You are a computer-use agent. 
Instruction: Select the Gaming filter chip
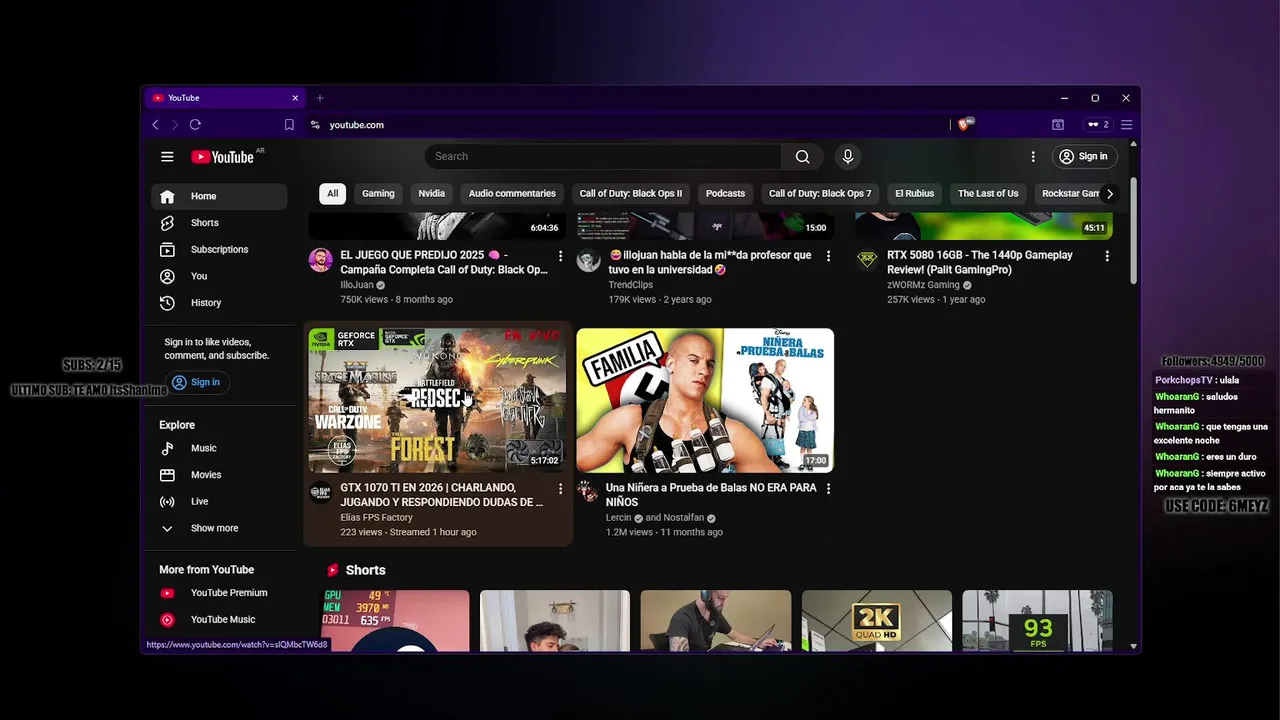coord(378,194)
